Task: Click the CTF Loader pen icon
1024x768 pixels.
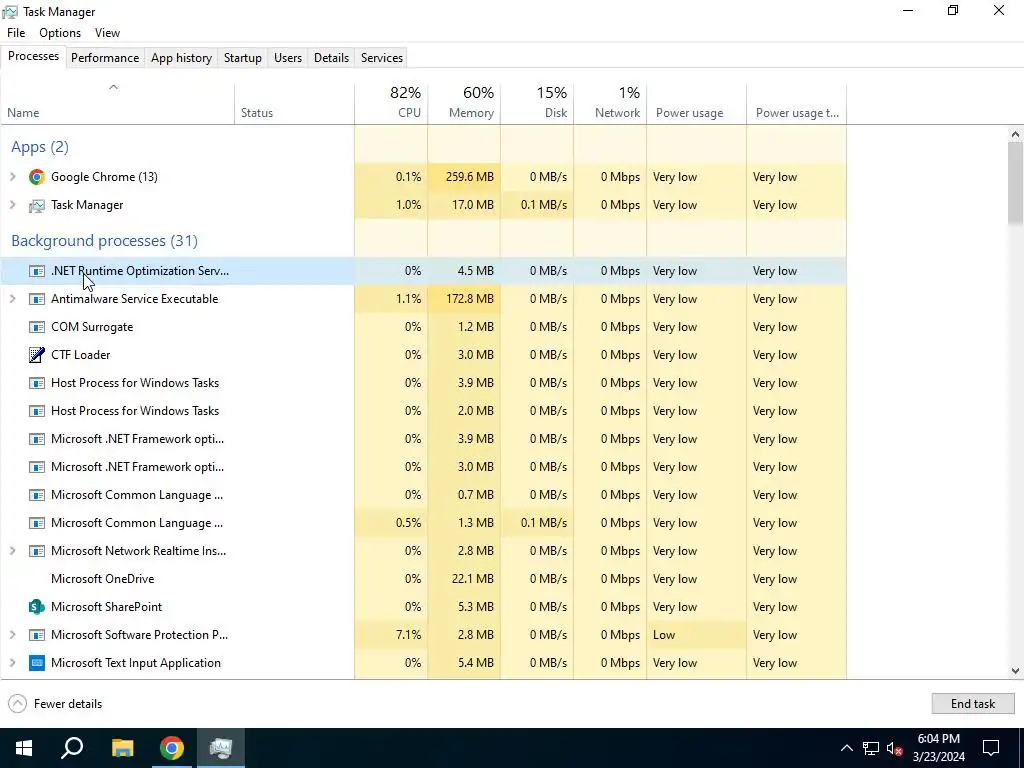Action: coord(37,355)
